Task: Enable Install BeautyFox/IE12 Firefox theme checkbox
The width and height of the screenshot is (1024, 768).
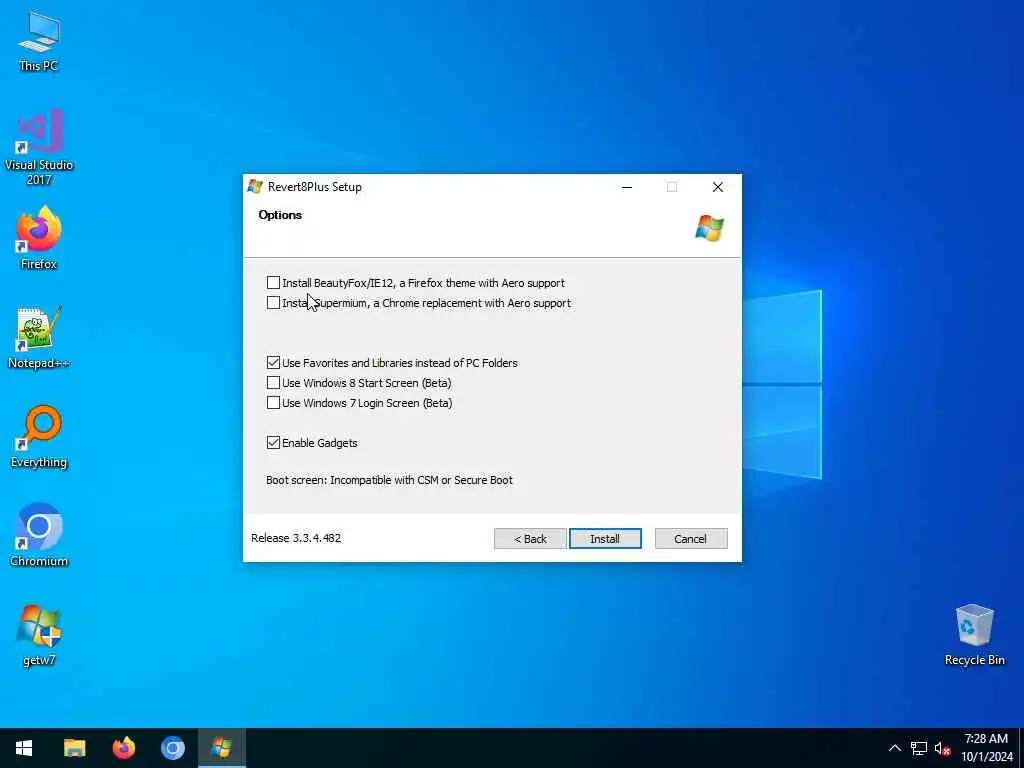Action: point(274,283)
